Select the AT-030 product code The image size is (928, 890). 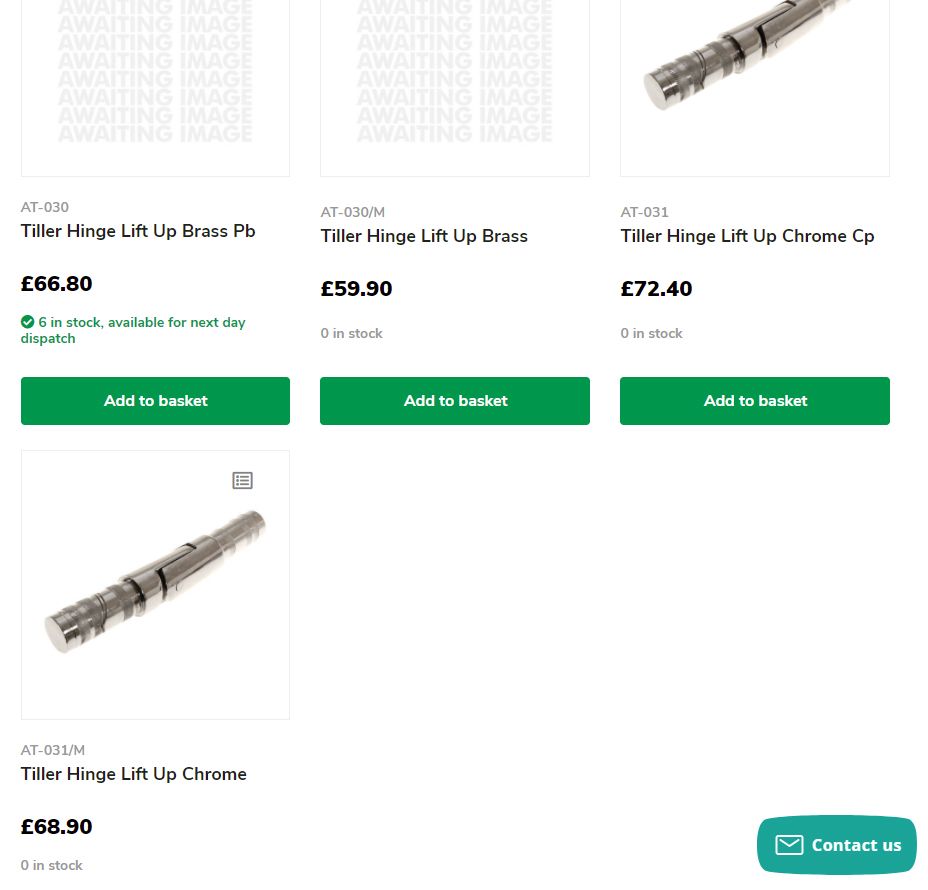coord(44,207)
